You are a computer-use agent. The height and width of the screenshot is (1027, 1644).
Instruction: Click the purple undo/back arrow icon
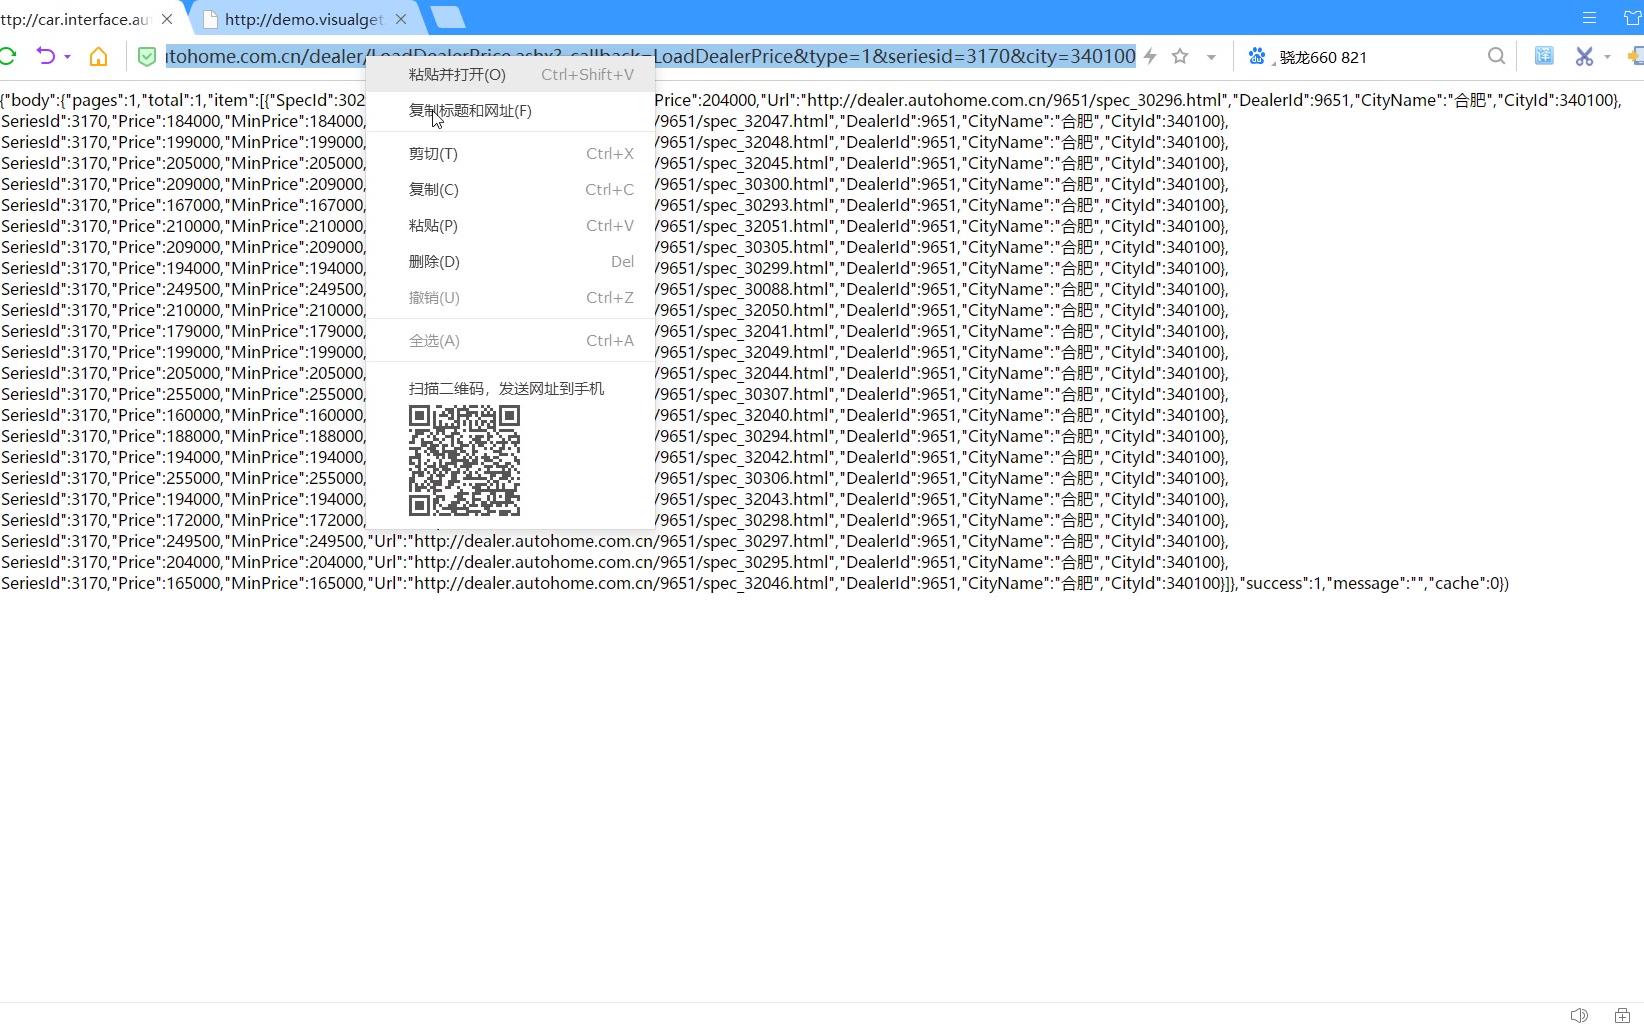(x=45, y=56)
